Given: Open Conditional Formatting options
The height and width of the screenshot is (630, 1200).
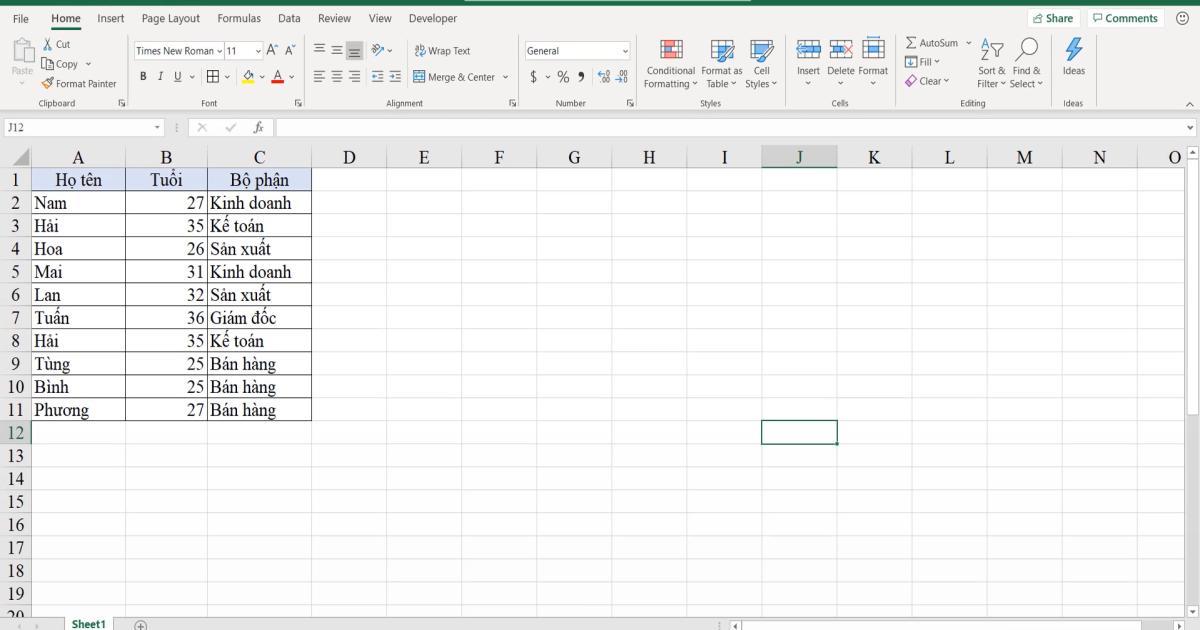Looking at the screenshot, I should click(670, 64).
